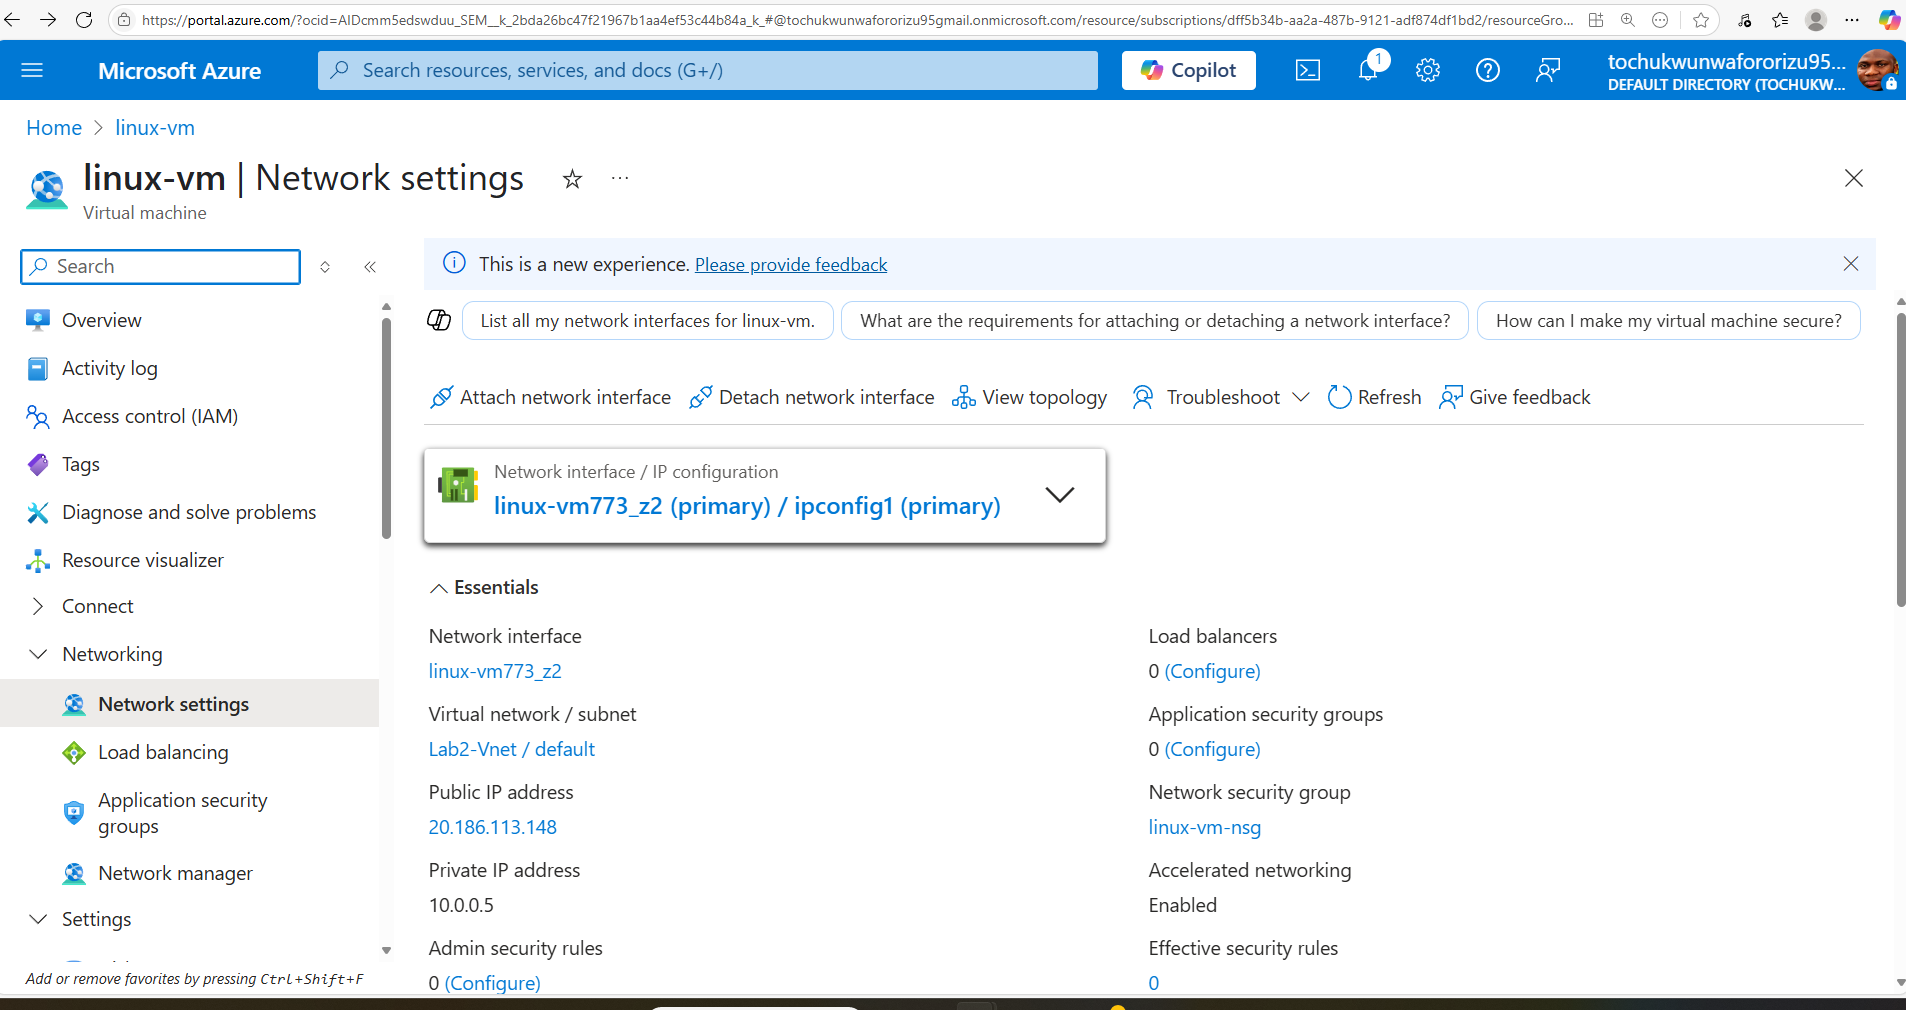Select 'How can I make my virtual machine secure?'
Viewport: 1906px width, 1010px height.
coord(1669,321)
